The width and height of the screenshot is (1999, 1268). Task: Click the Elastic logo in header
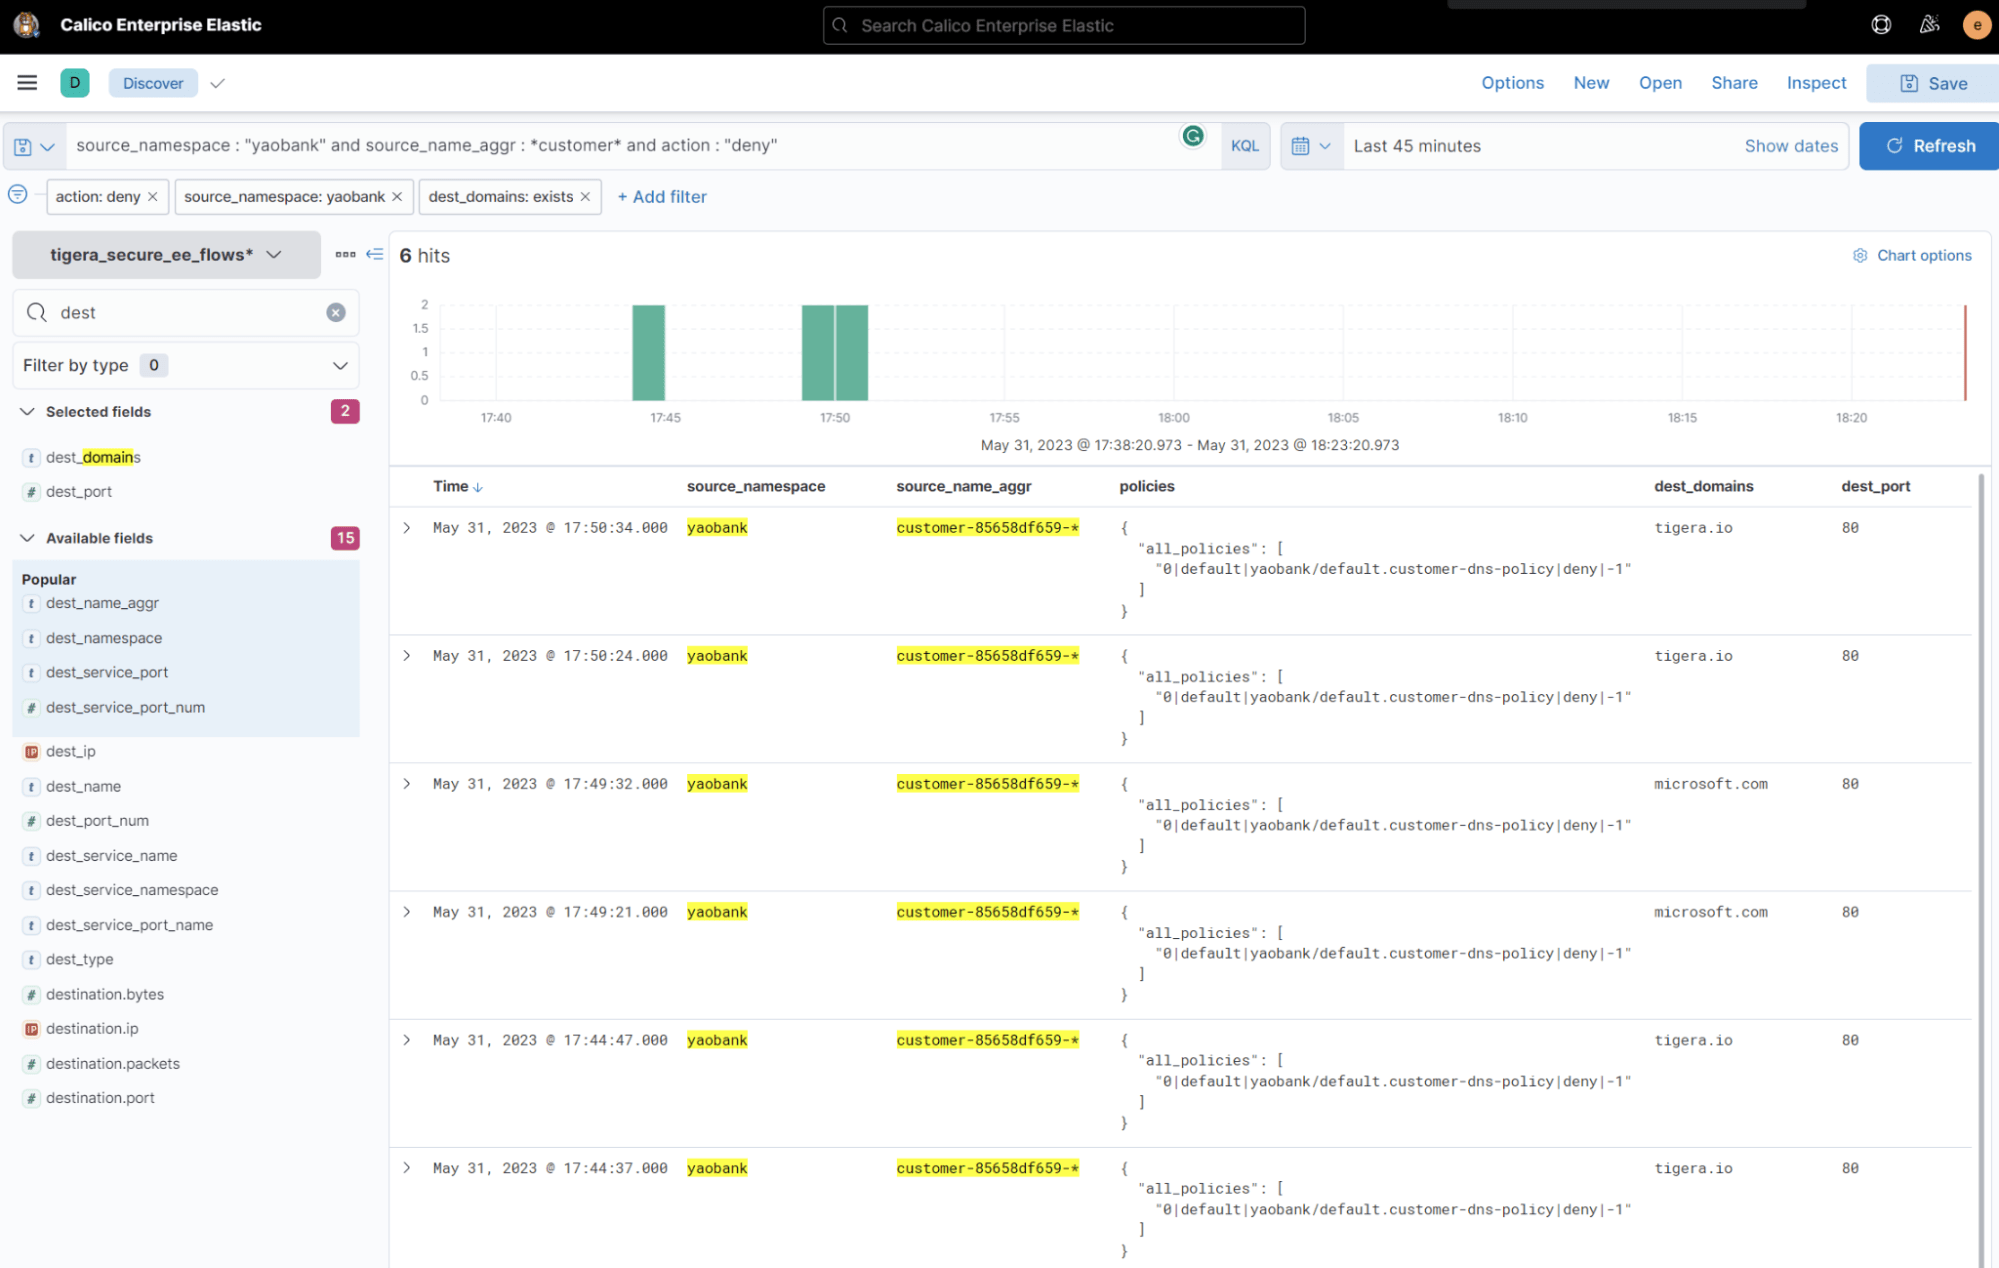(27, 25)
